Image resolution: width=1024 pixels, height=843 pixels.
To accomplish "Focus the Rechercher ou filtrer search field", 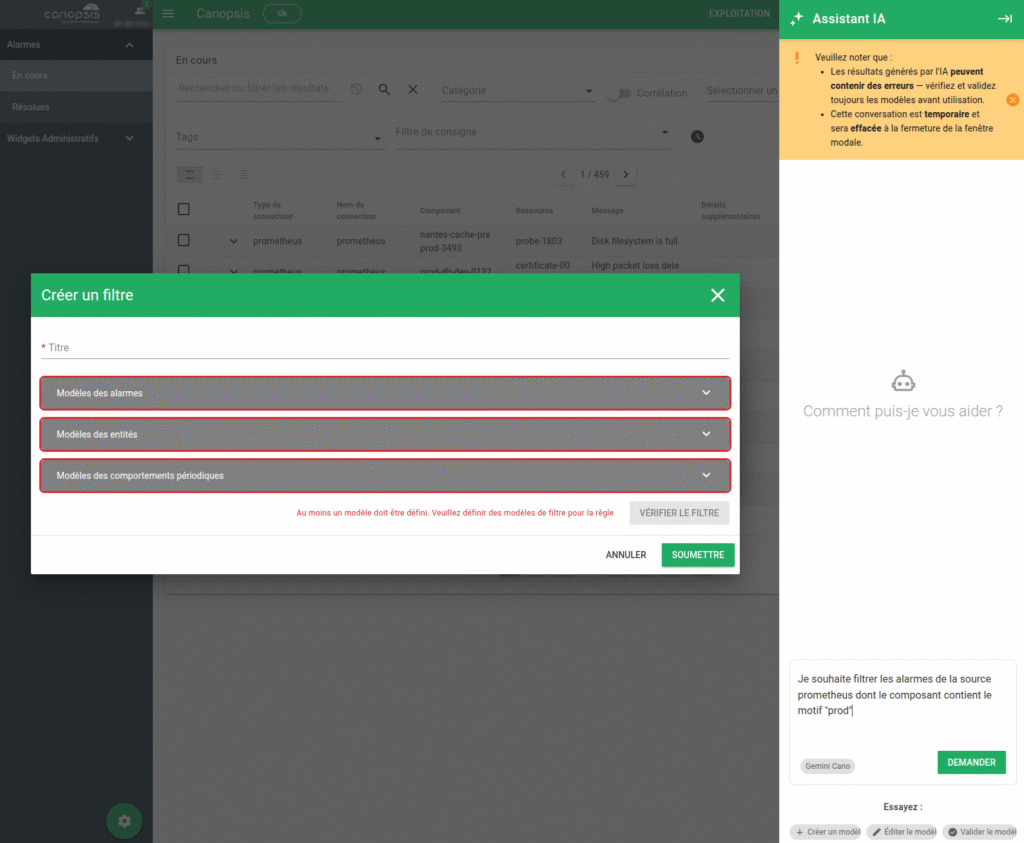I will point(259,89).
